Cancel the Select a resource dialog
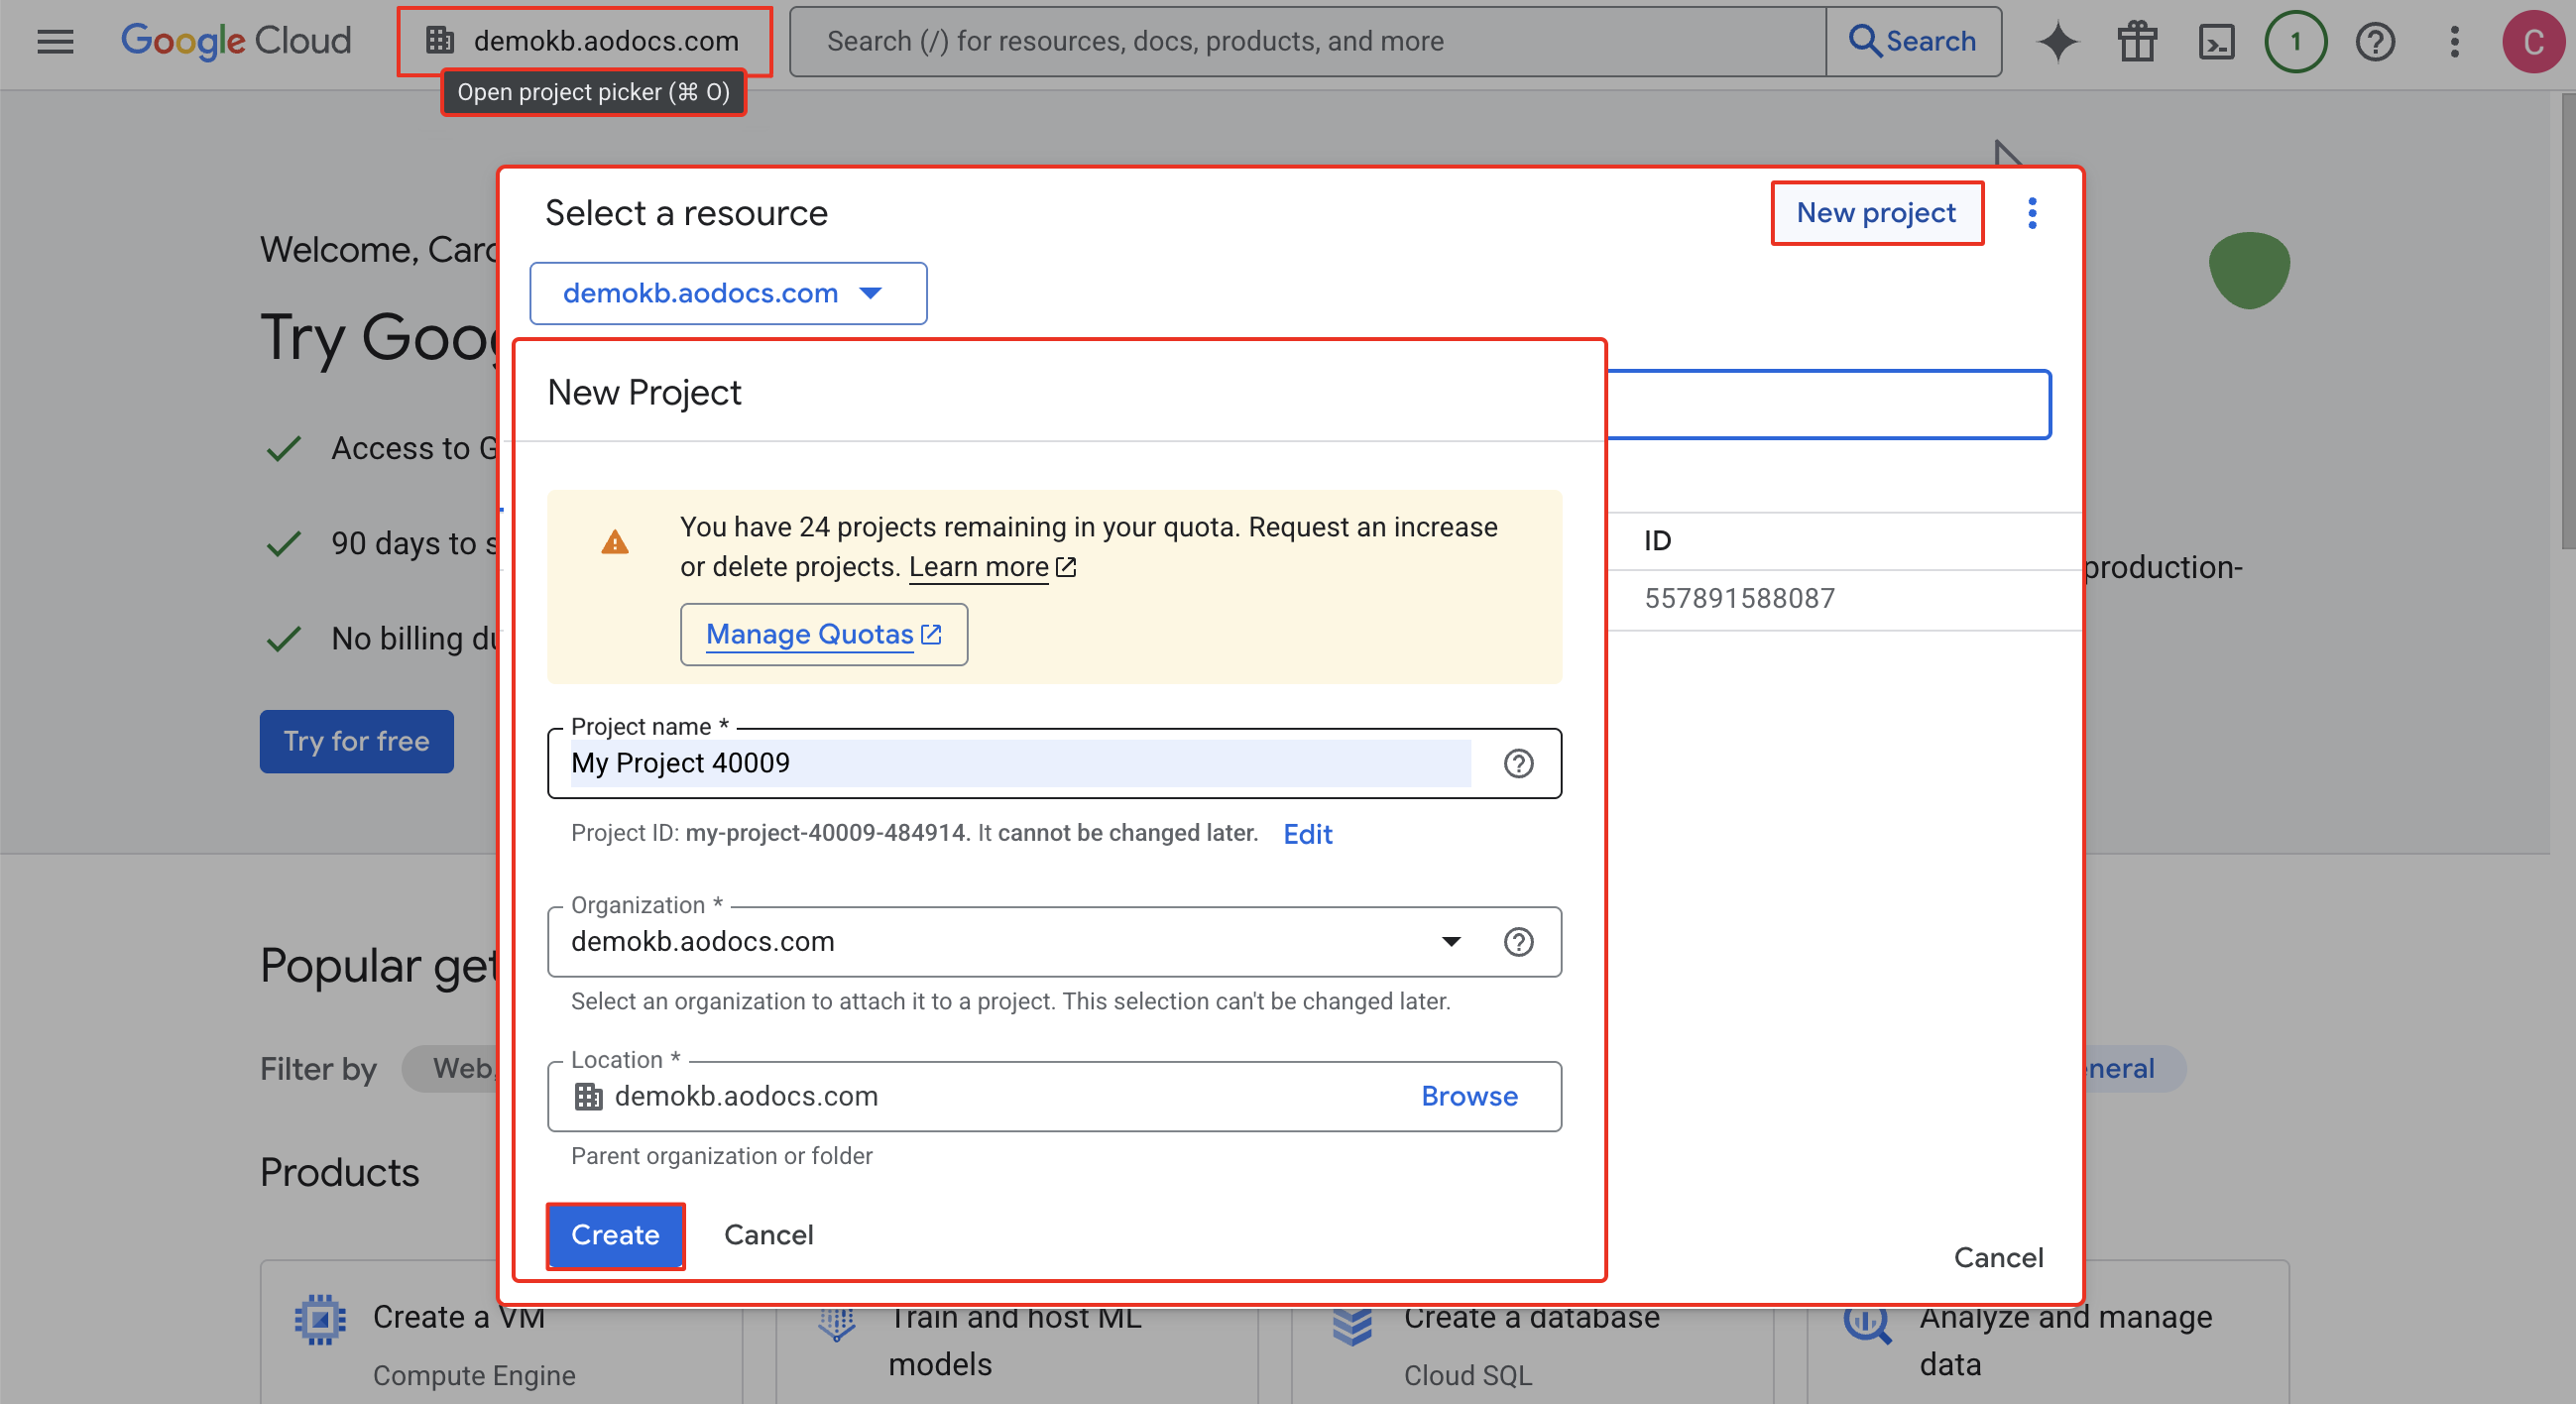The width and height of the screenshot is (2576, 1404). [x=1998, y=1258]
